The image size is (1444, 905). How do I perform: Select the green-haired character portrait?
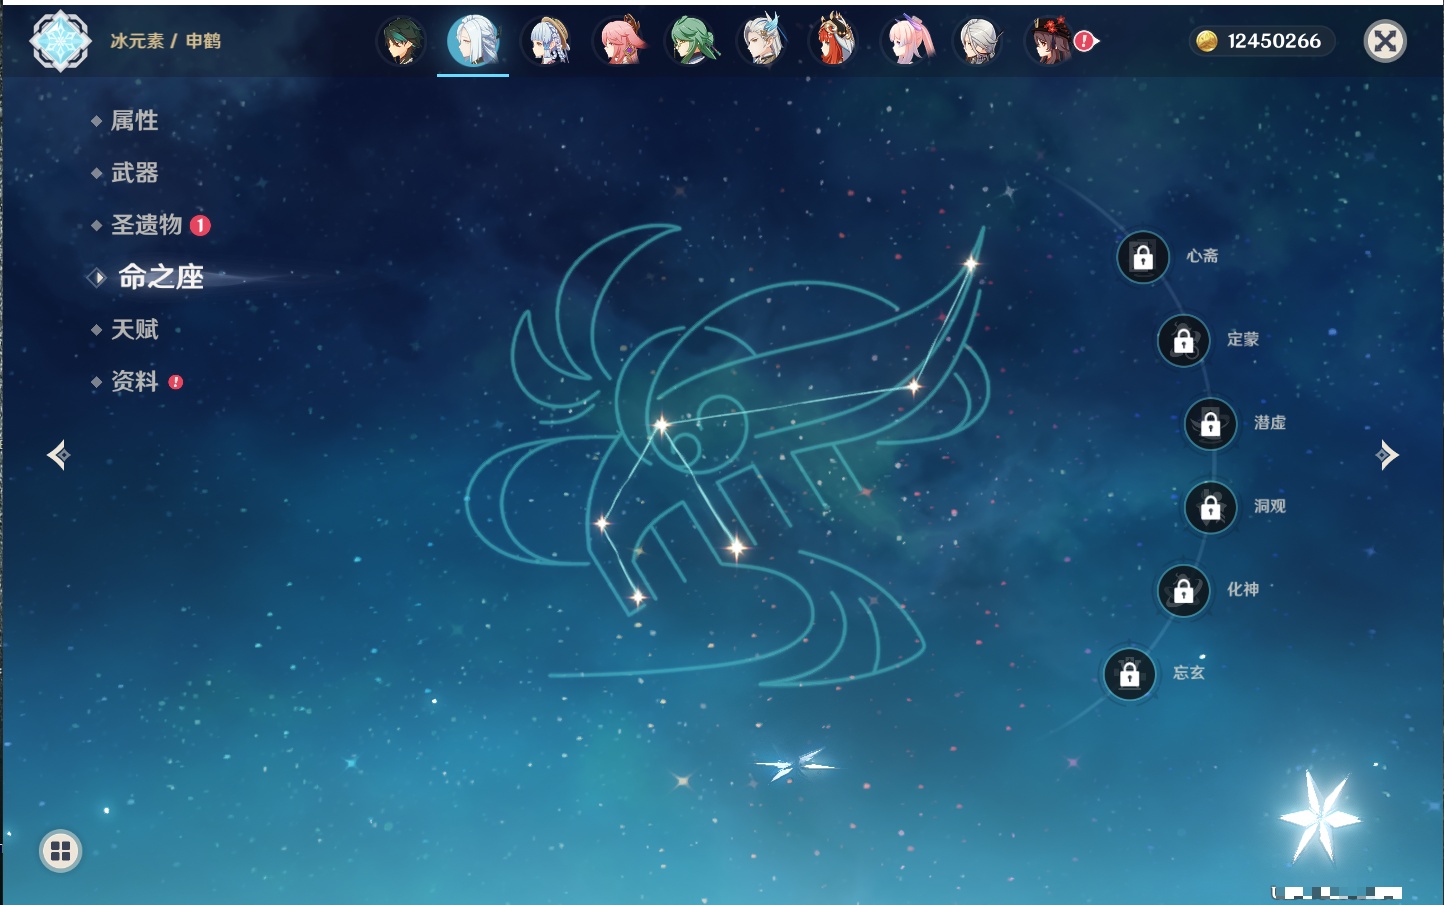click(x=691, y=41)
